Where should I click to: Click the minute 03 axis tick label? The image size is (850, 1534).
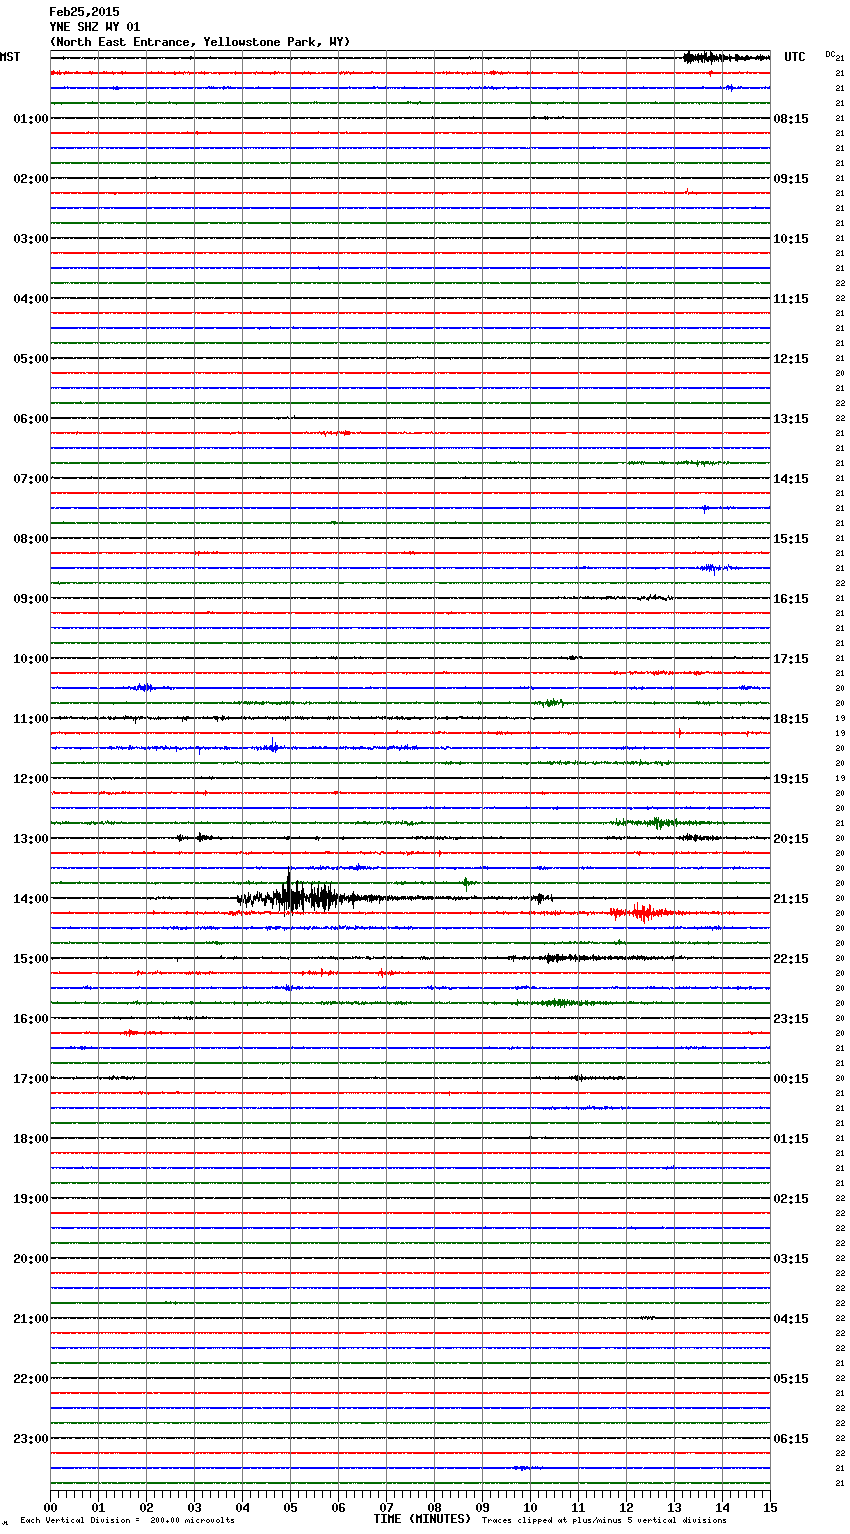tap(194, 1507)
